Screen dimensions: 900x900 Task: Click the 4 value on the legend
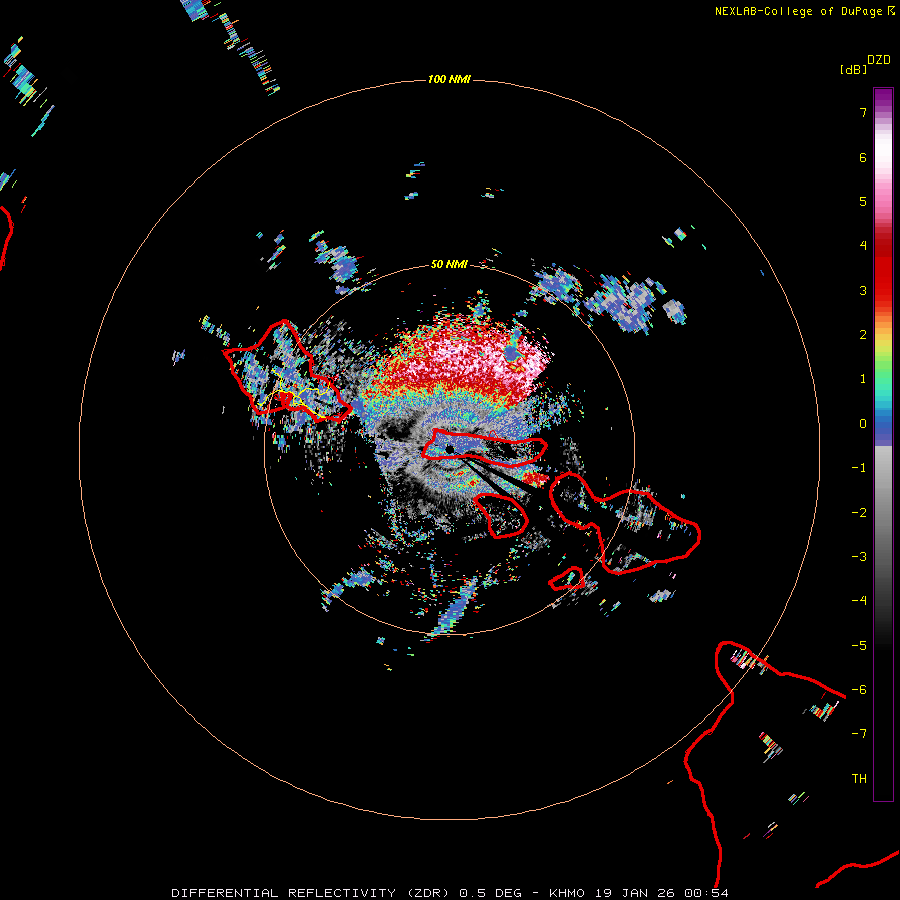(x=863, y=246)
